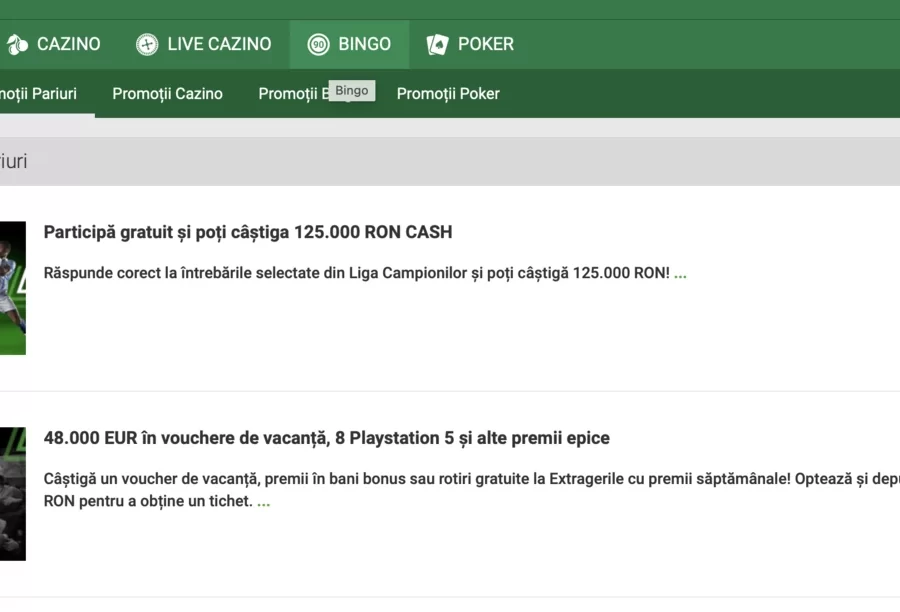Image resolution: width=900 pixels, height=612 pixels.
Task: Switch to the Promoții Pariuri tab
Action: click(38, 94)
